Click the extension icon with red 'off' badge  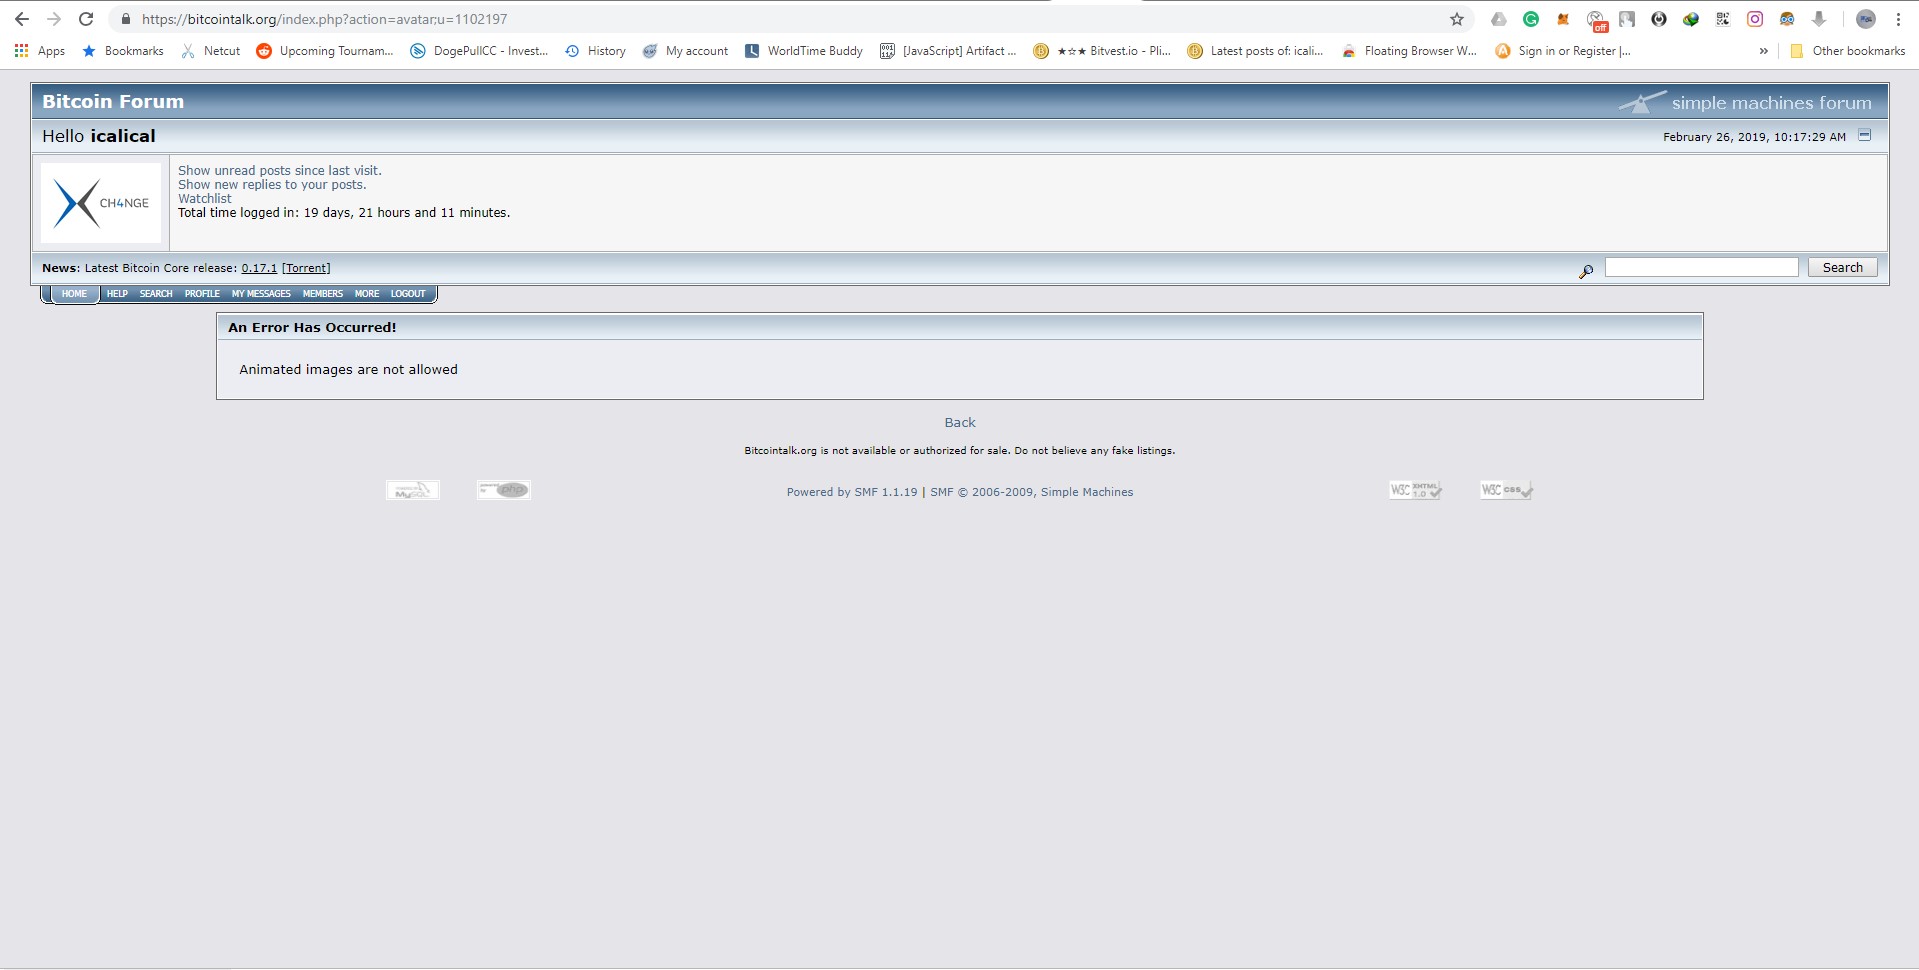[x=1596, y=20]
